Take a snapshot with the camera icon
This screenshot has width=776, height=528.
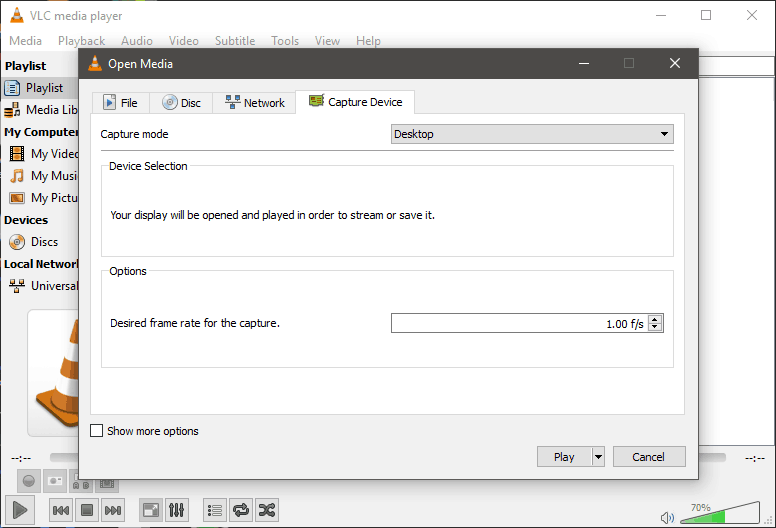tap(54, 480)
